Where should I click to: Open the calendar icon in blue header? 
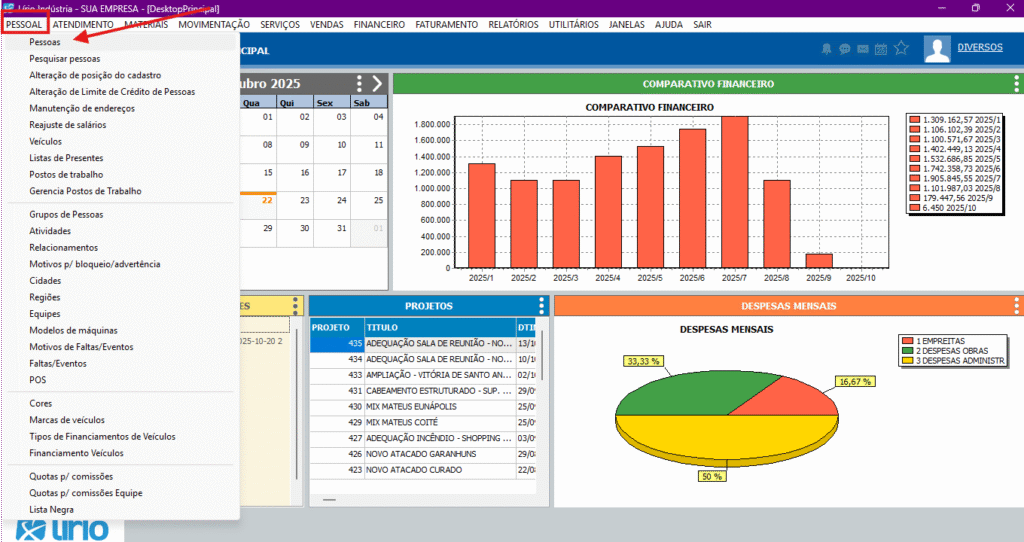tap(880, 48)
